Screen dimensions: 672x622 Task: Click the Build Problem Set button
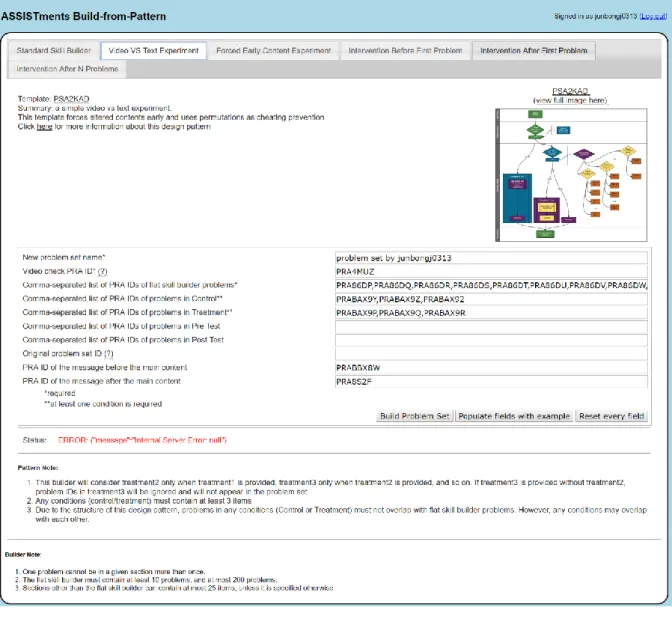[x=415, y=416]
